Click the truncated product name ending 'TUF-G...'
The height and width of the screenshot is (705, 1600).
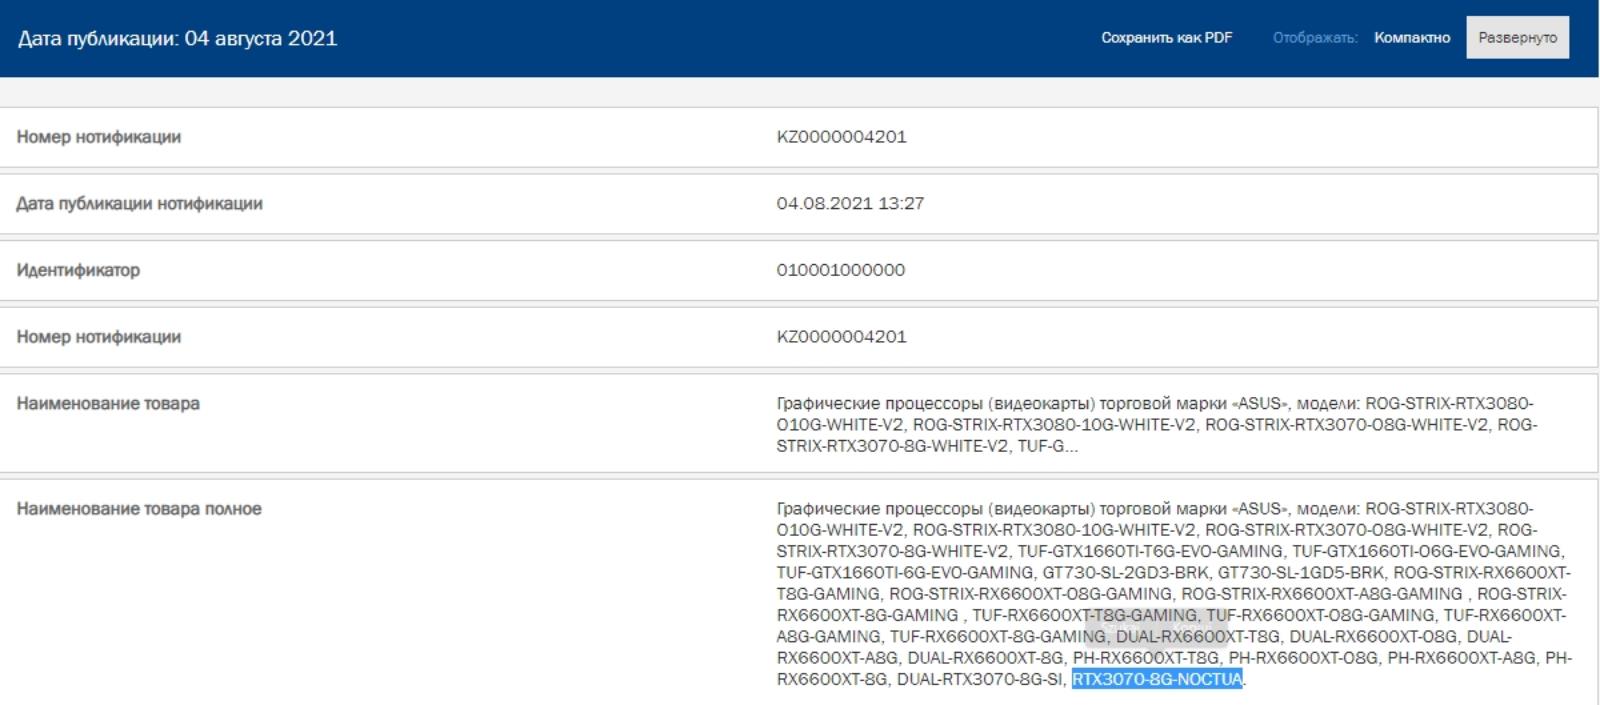tap(1156, 424)
